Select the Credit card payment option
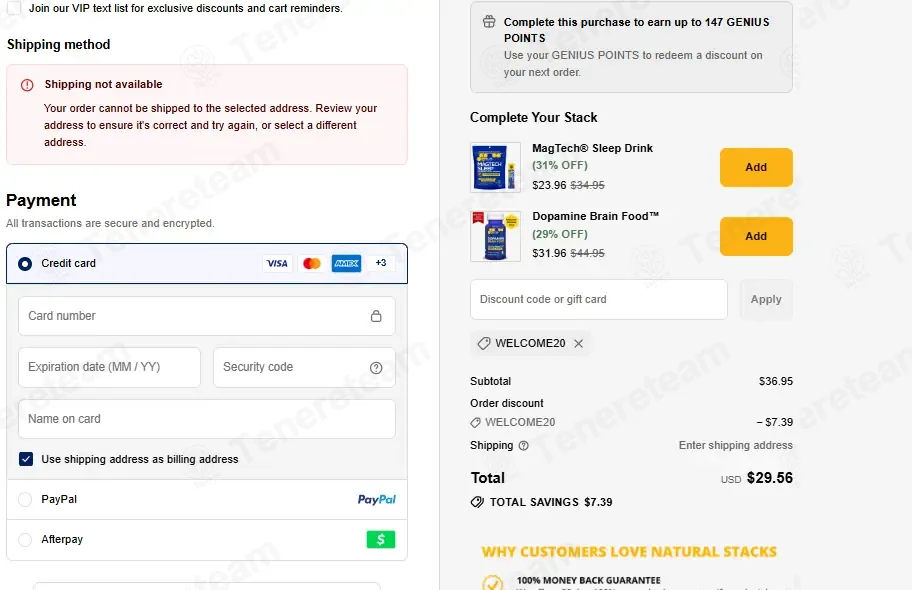The height and width of the screenshot is (590, 912). (25, 264)
